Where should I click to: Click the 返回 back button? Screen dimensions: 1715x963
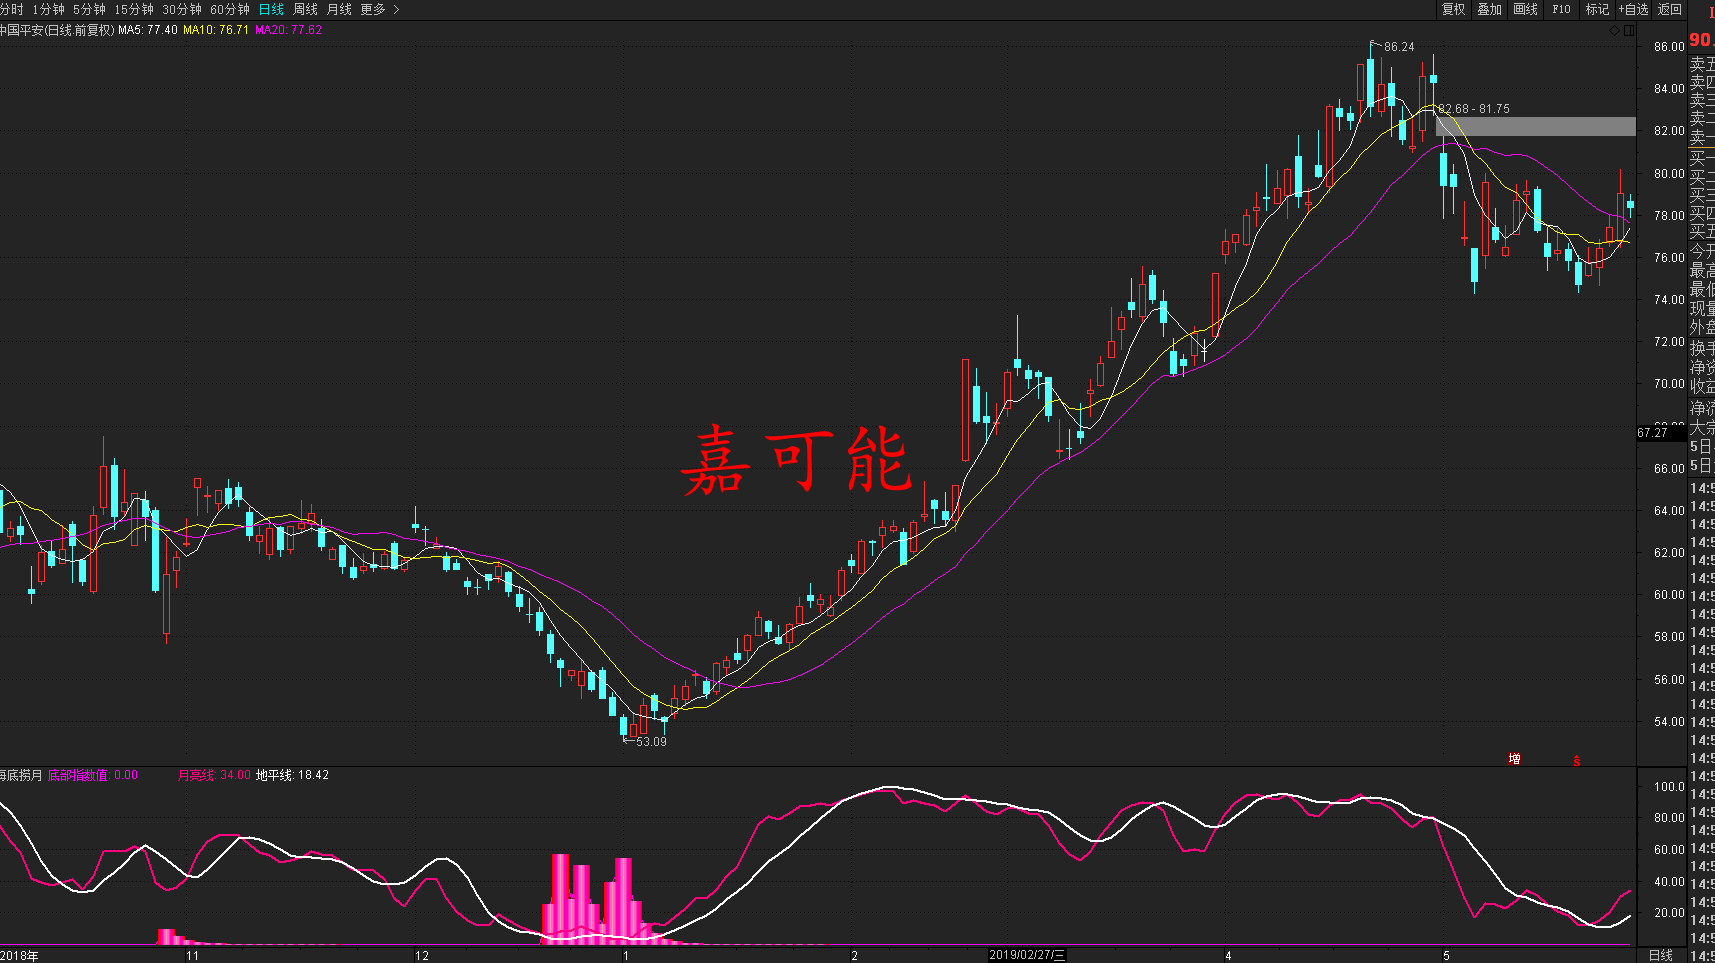click(x=1670, y=9)
